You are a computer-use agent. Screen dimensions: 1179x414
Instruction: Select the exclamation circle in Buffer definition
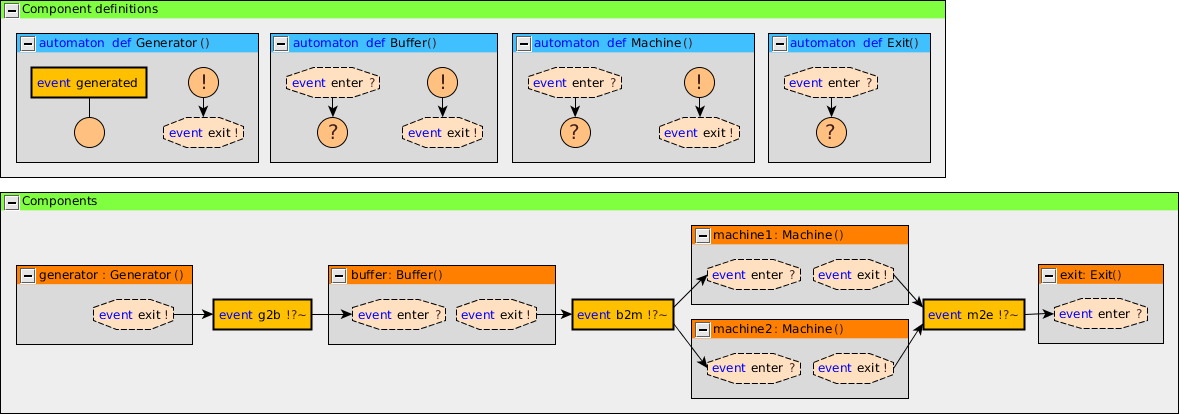tap(443, 82)
